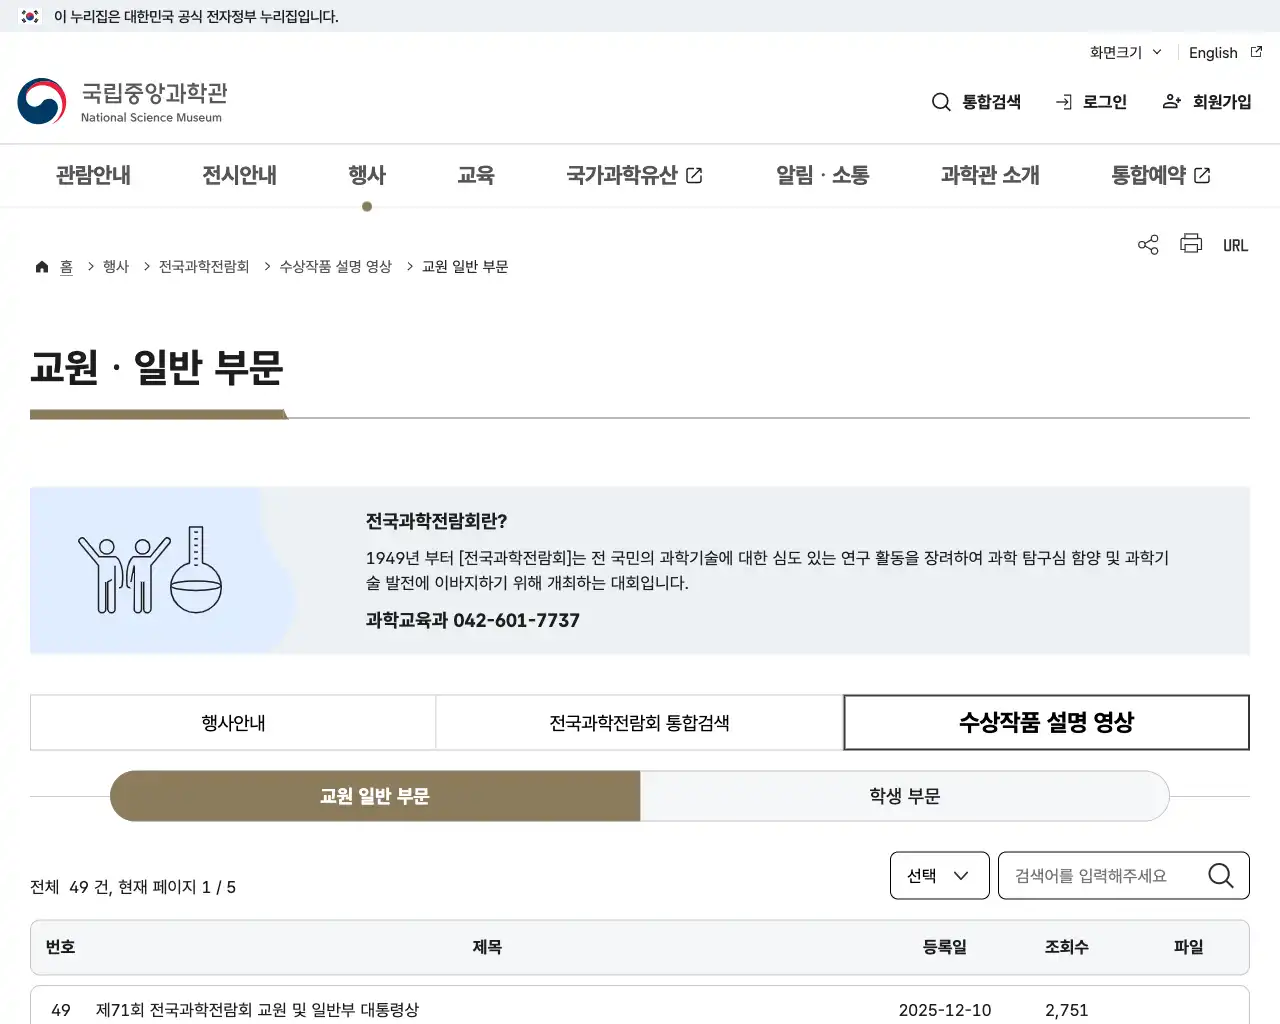Click the search magnifier inside the search box
This screenshot has height=1024, width=1280.
point(1220,875)
